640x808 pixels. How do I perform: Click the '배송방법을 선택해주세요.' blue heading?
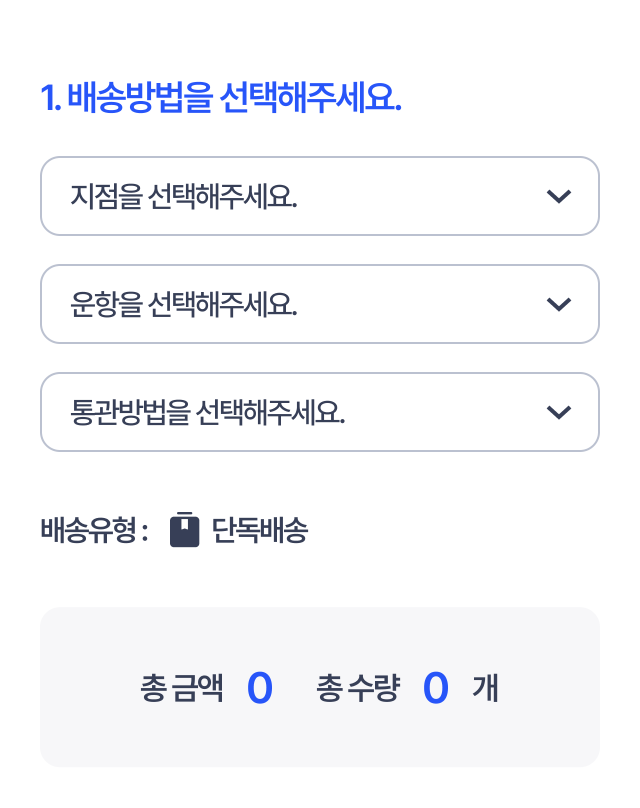234,99
